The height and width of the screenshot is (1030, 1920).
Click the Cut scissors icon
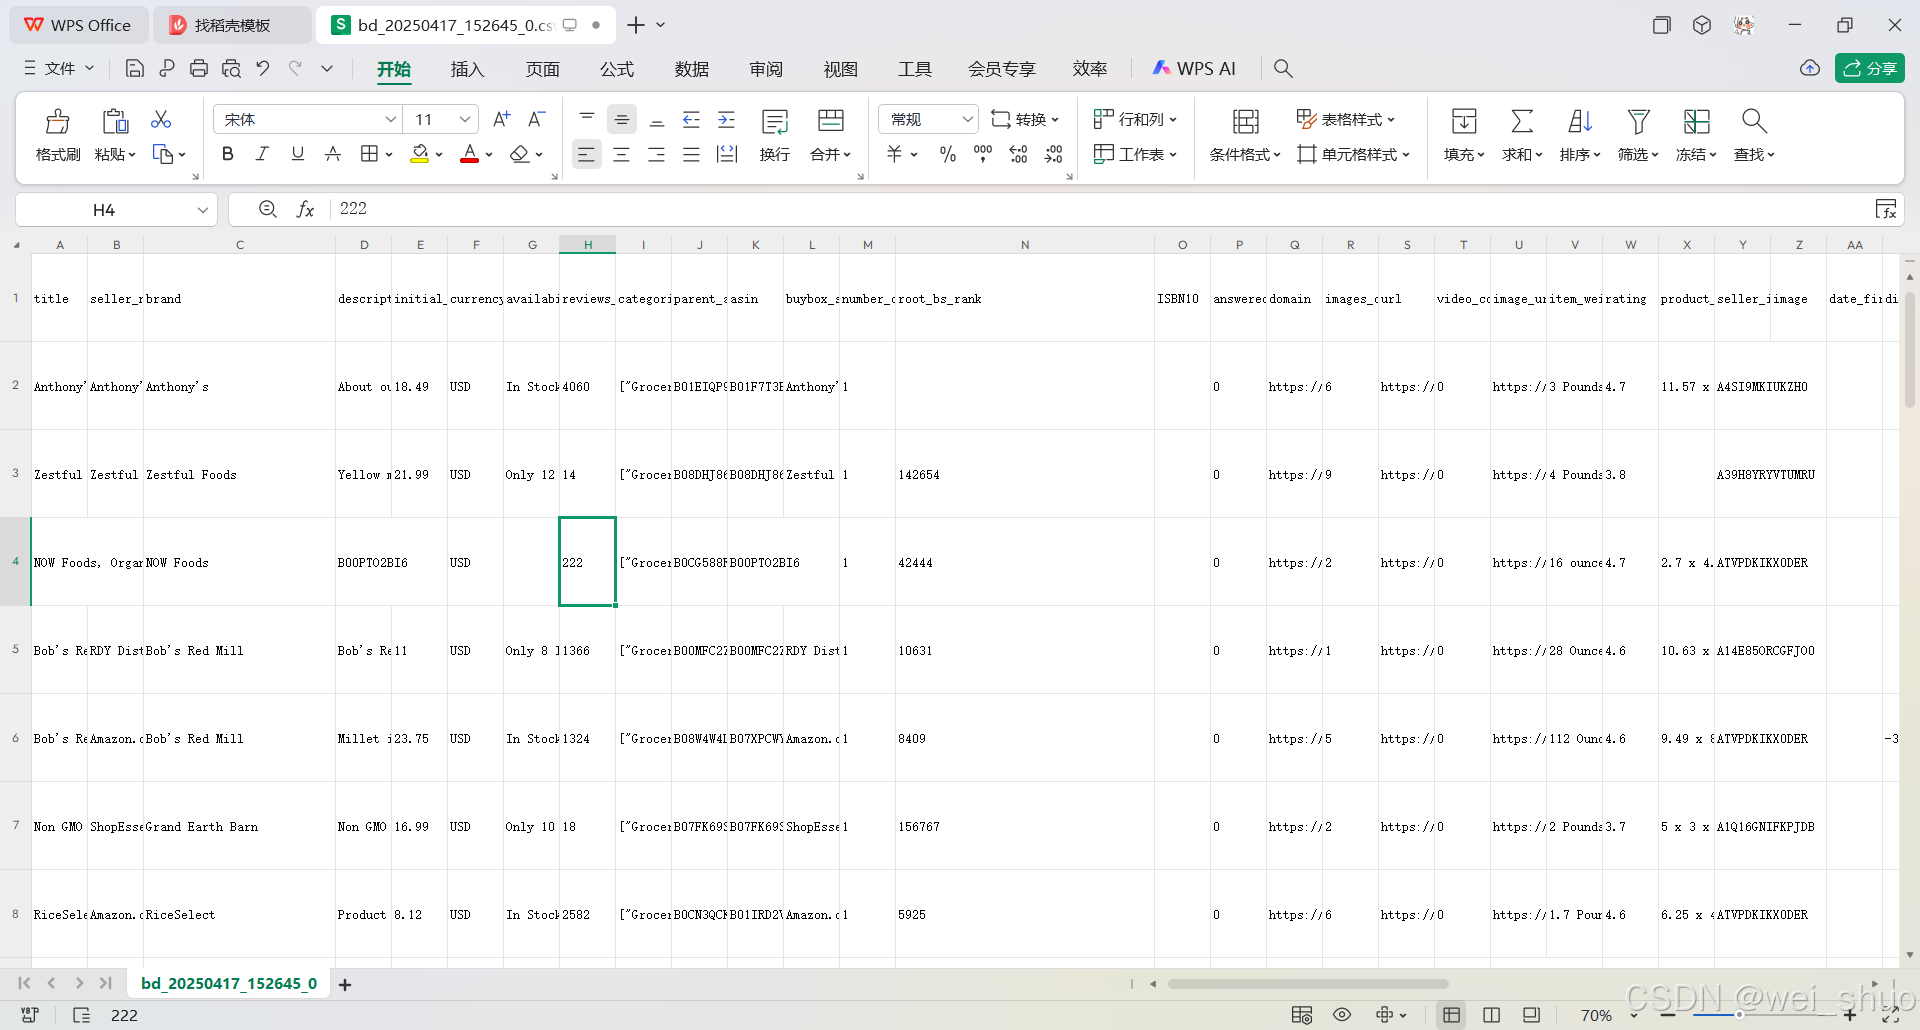161,119
